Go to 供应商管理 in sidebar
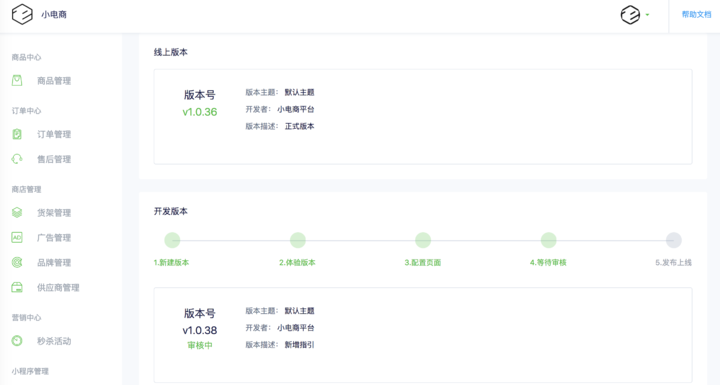 click(58, 288)
